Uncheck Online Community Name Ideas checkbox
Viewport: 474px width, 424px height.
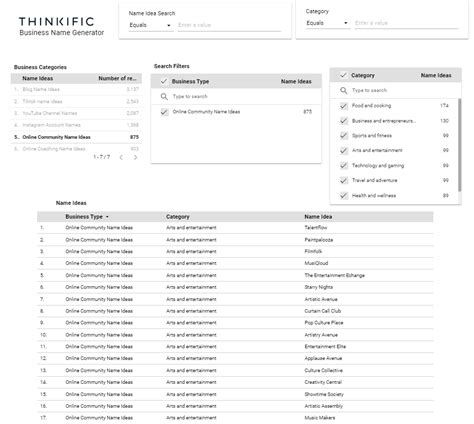click(x=164, y=112)
